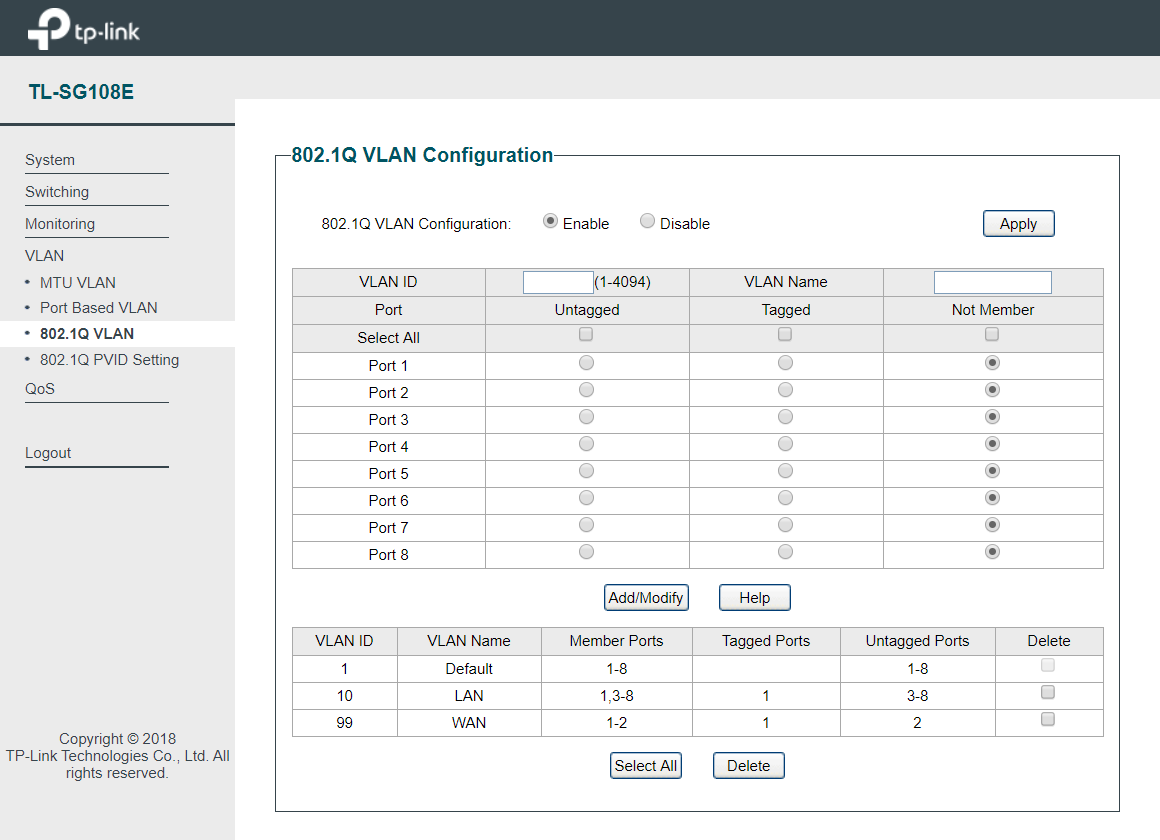Go to MTU VLAN page
This screenshot has height=840, width=1160.
tap(78, 283)
